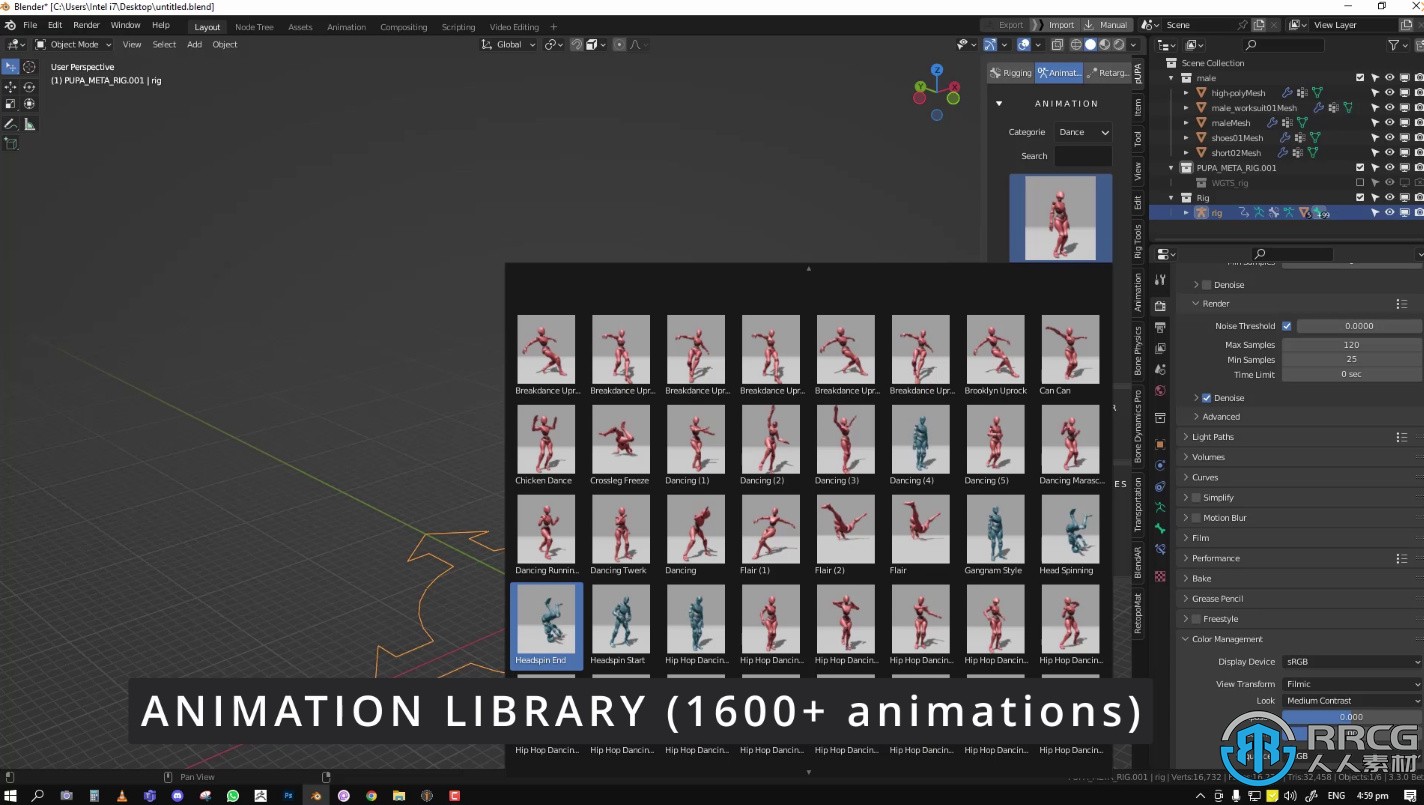Select the Move tool

click(10, 87)
